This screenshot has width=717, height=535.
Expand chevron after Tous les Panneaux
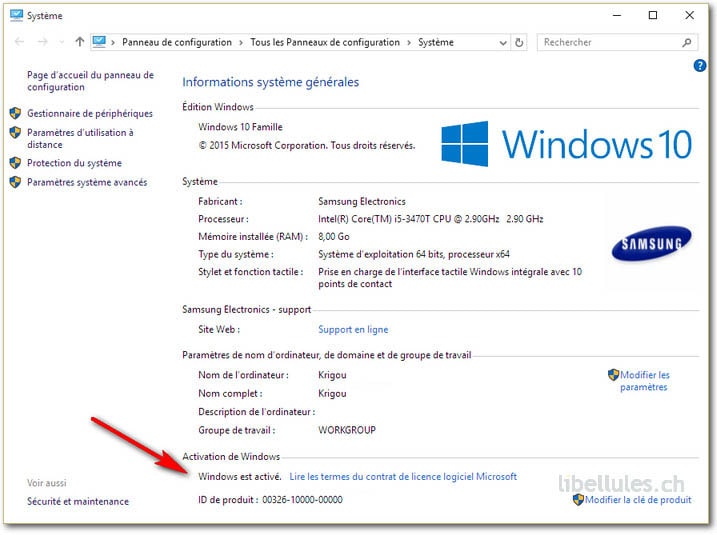(409, 43)
